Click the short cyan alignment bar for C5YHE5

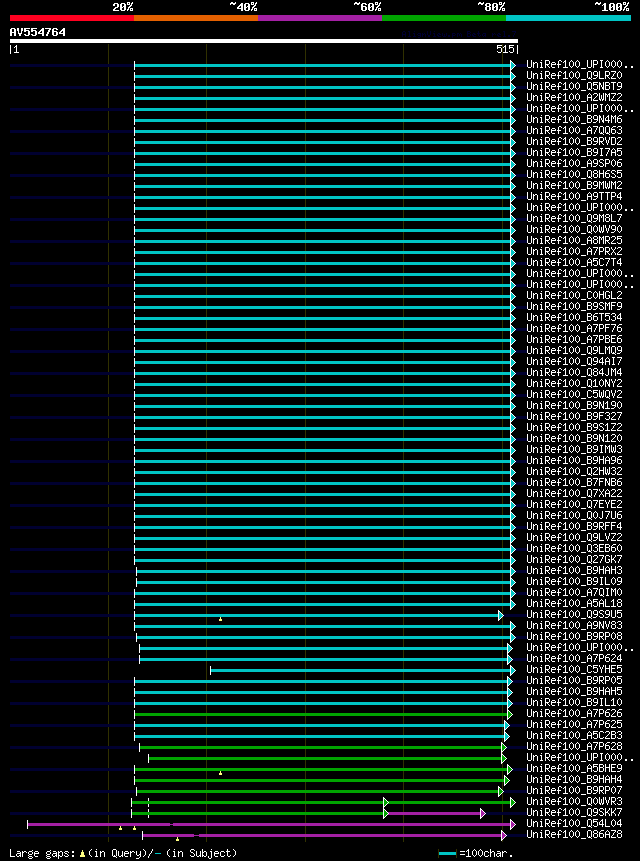pyautogui.click(x=361, y=670)
